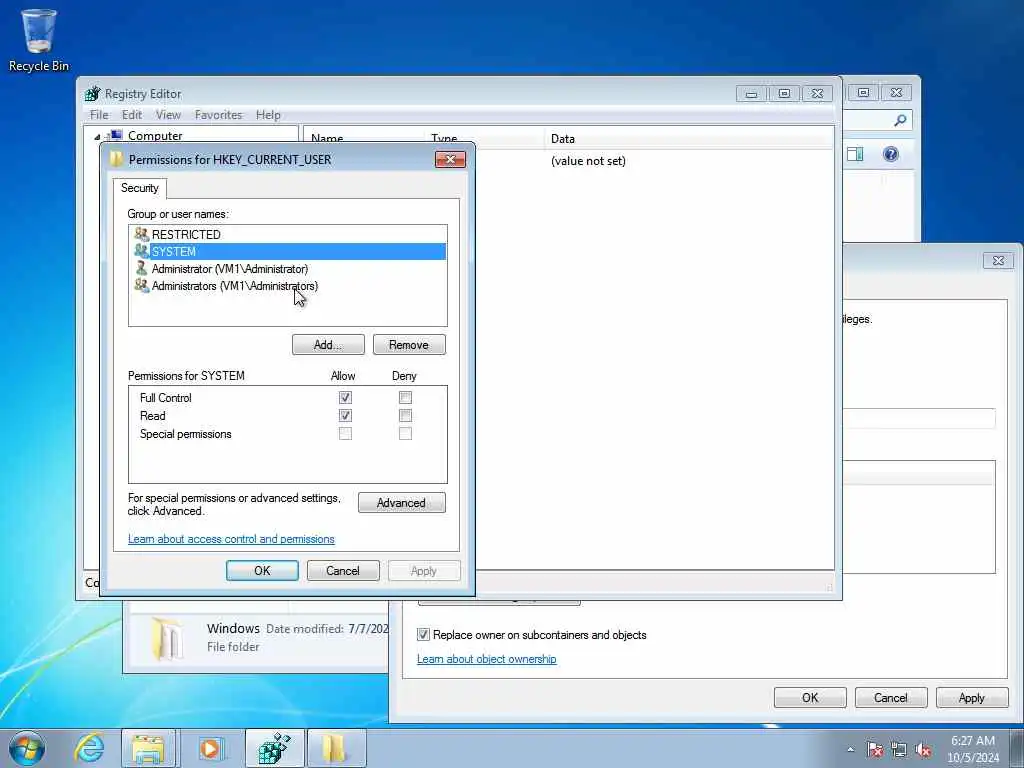Toggle the preview pane icon in Explorer

(x=855, y=154)
